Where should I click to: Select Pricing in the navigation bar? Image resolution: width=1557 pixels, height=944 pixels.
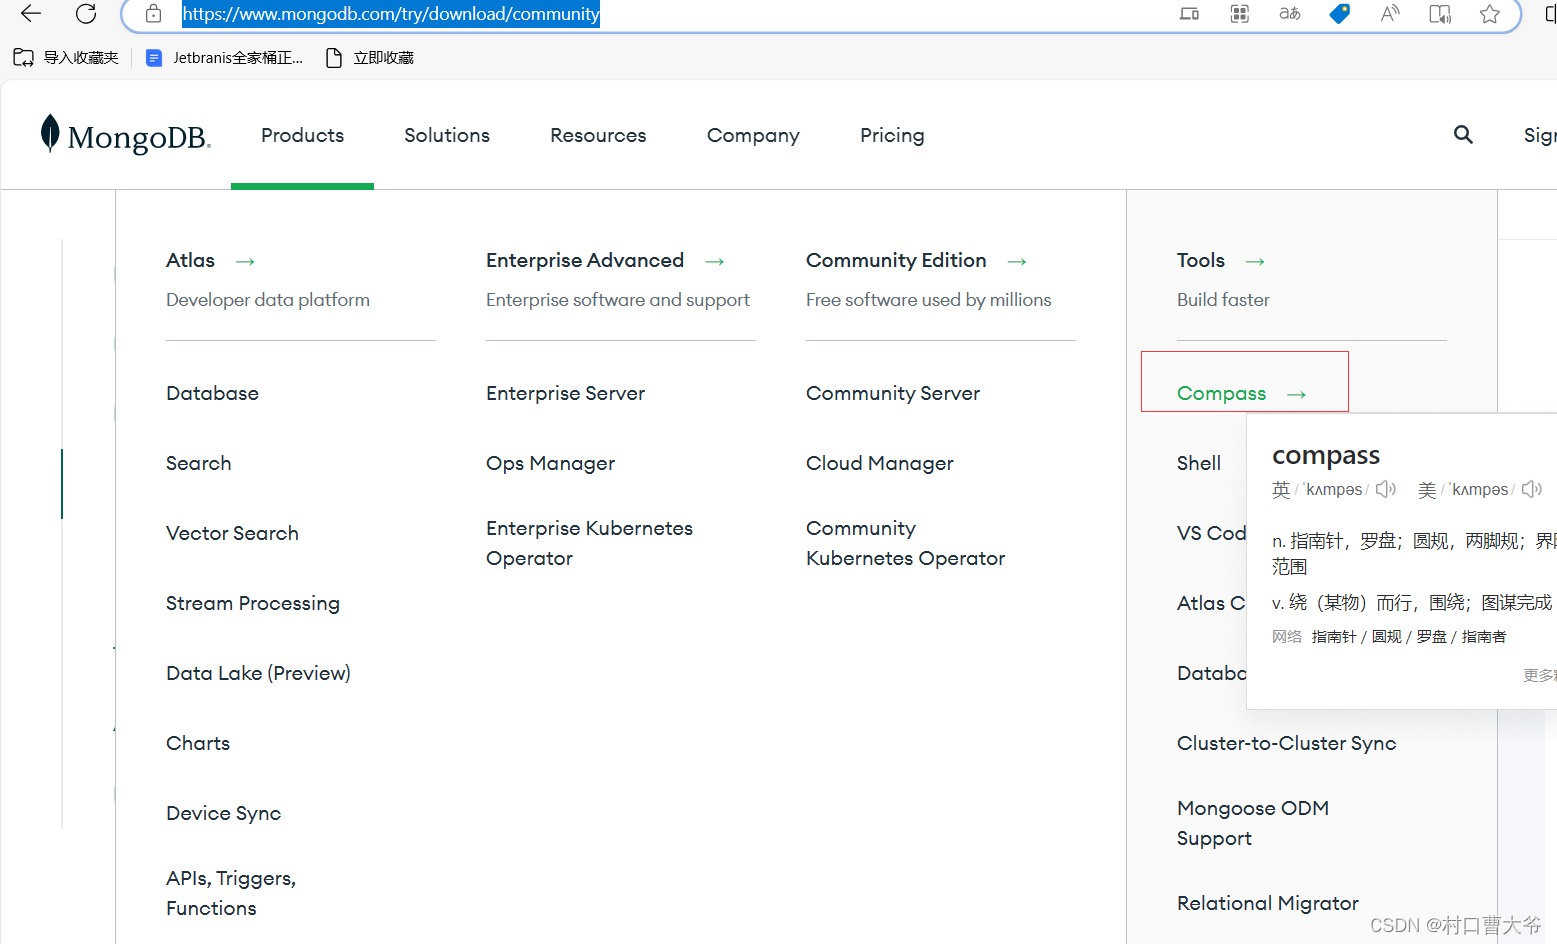point(891,135)
